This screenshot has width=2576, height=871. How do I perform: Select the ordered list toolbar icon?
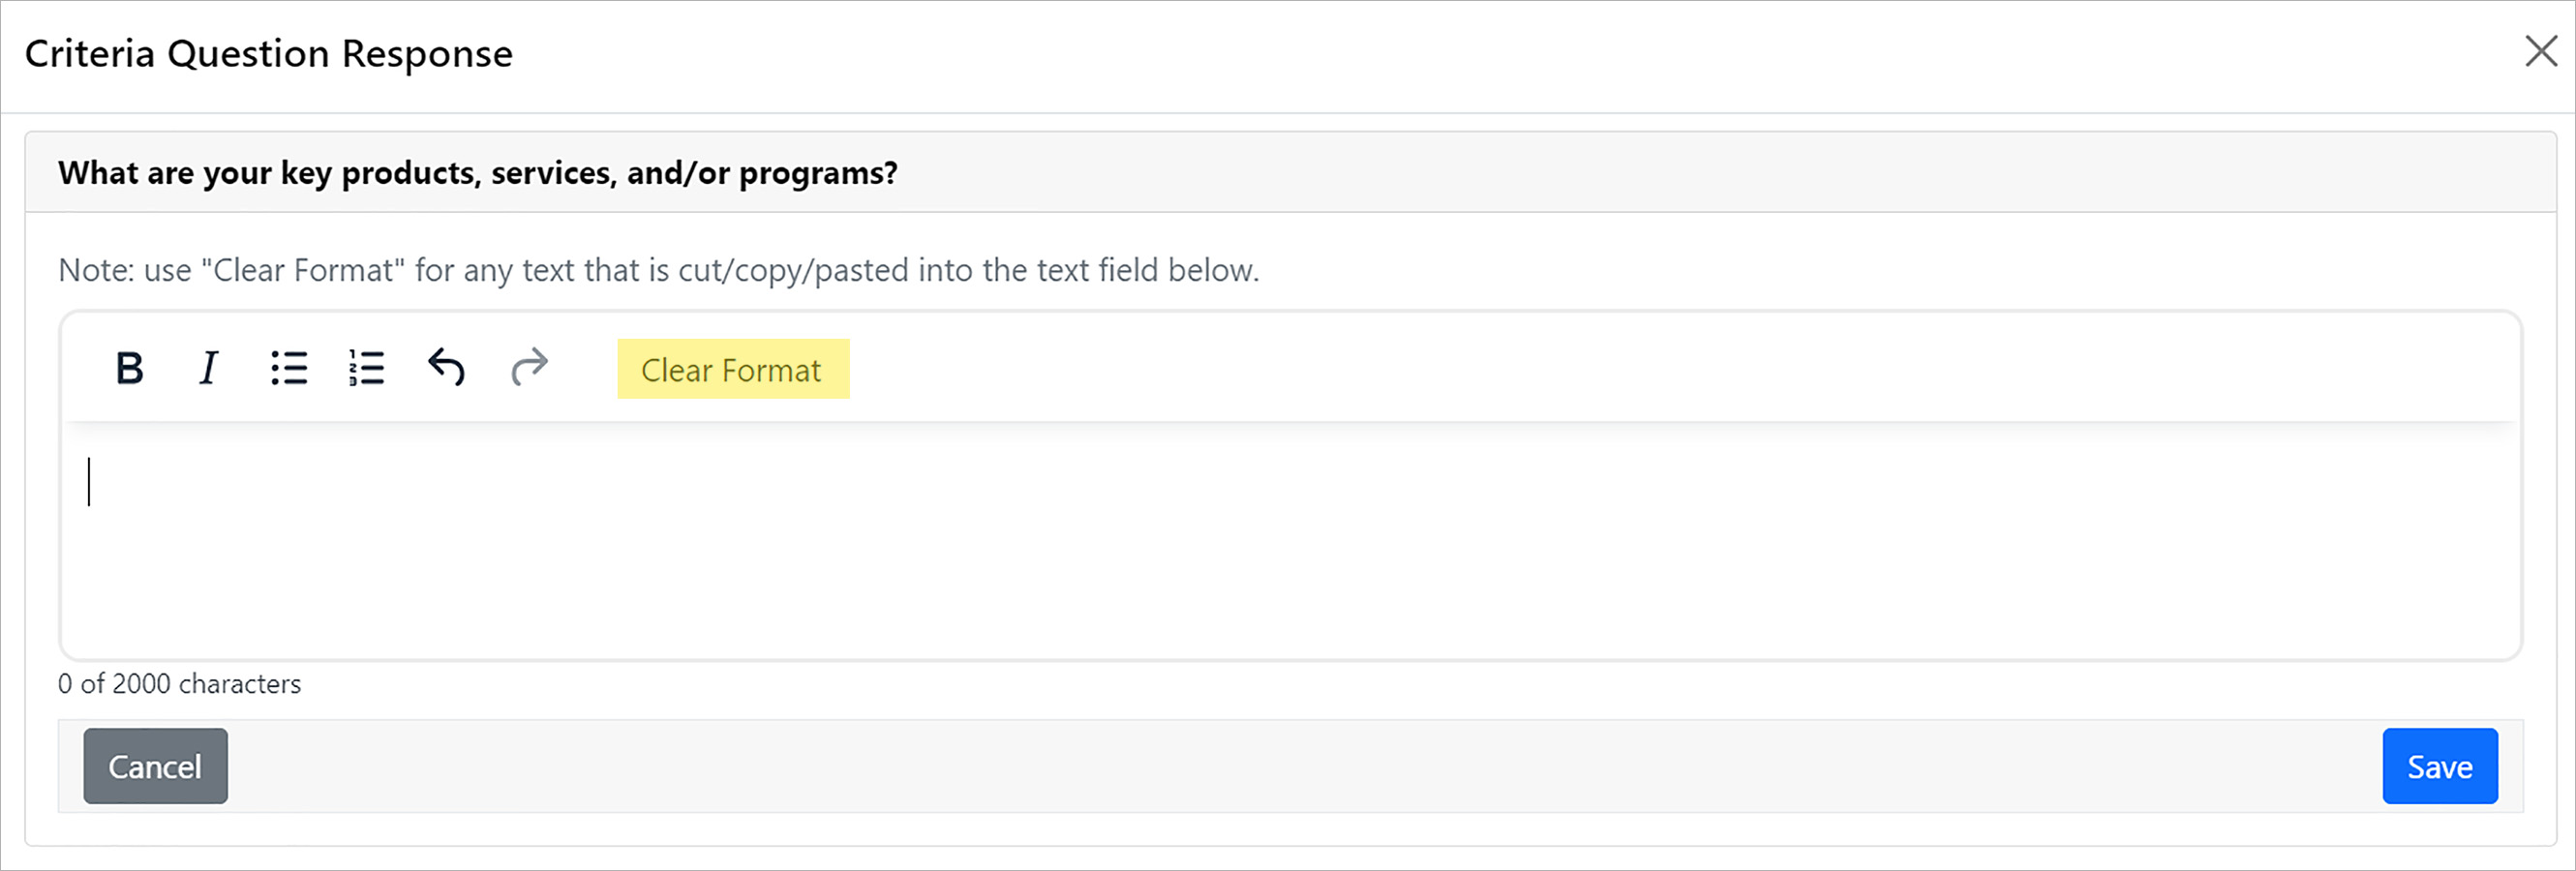pos(367,368)
